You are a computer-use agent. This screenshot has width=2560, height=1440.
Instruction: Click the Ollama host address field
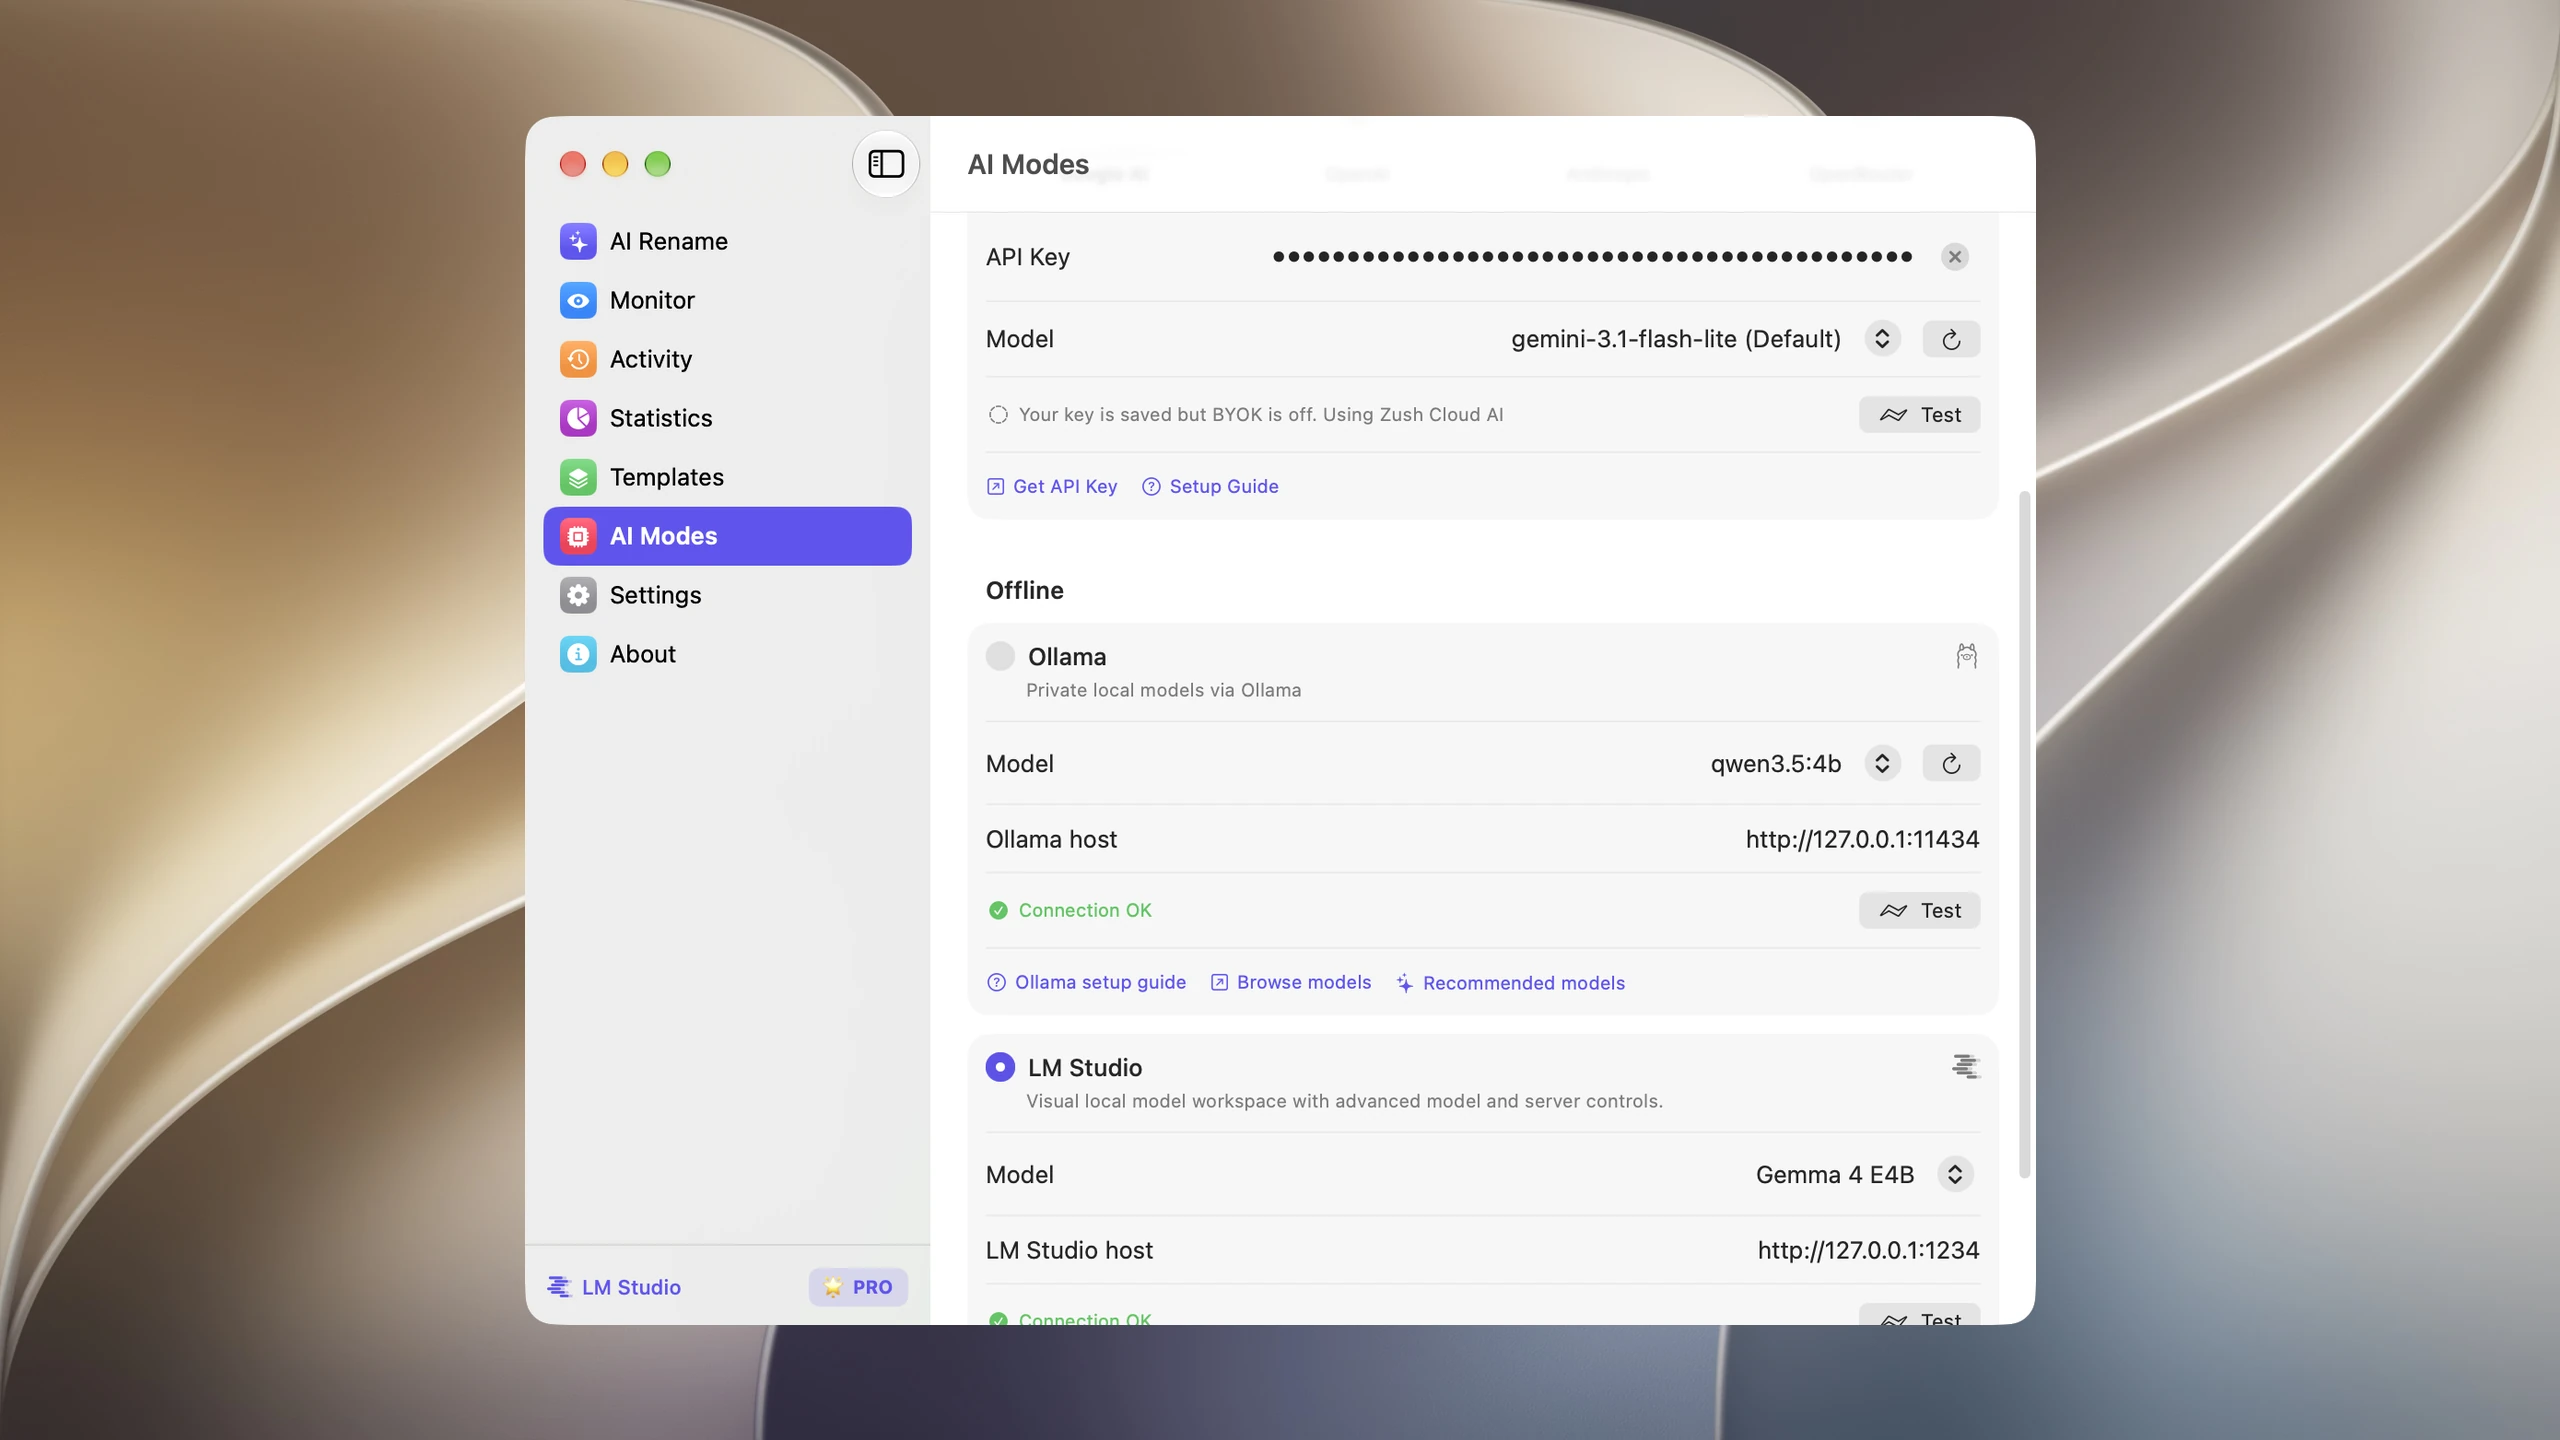click(1862, 839)
